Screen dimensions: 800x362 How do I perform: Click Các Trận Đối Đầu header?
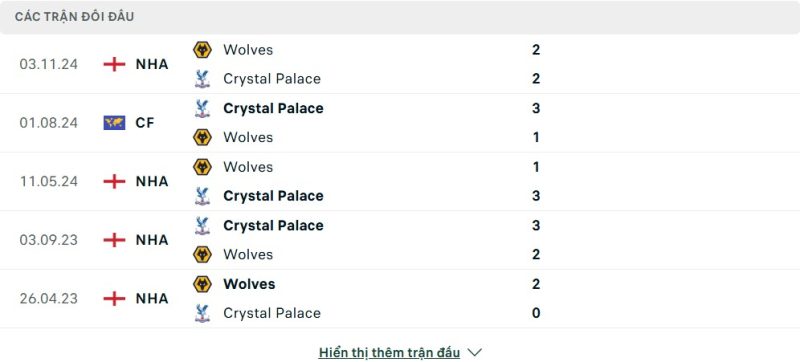[x=74, y=17]
